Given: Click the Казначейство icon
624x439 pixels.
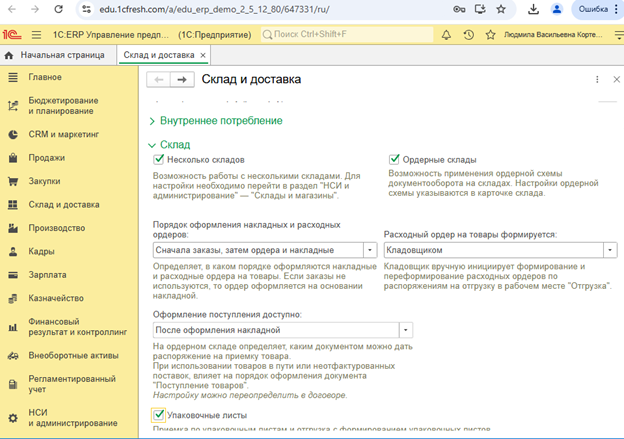Looking at the screenshot, I should point(13,298).
